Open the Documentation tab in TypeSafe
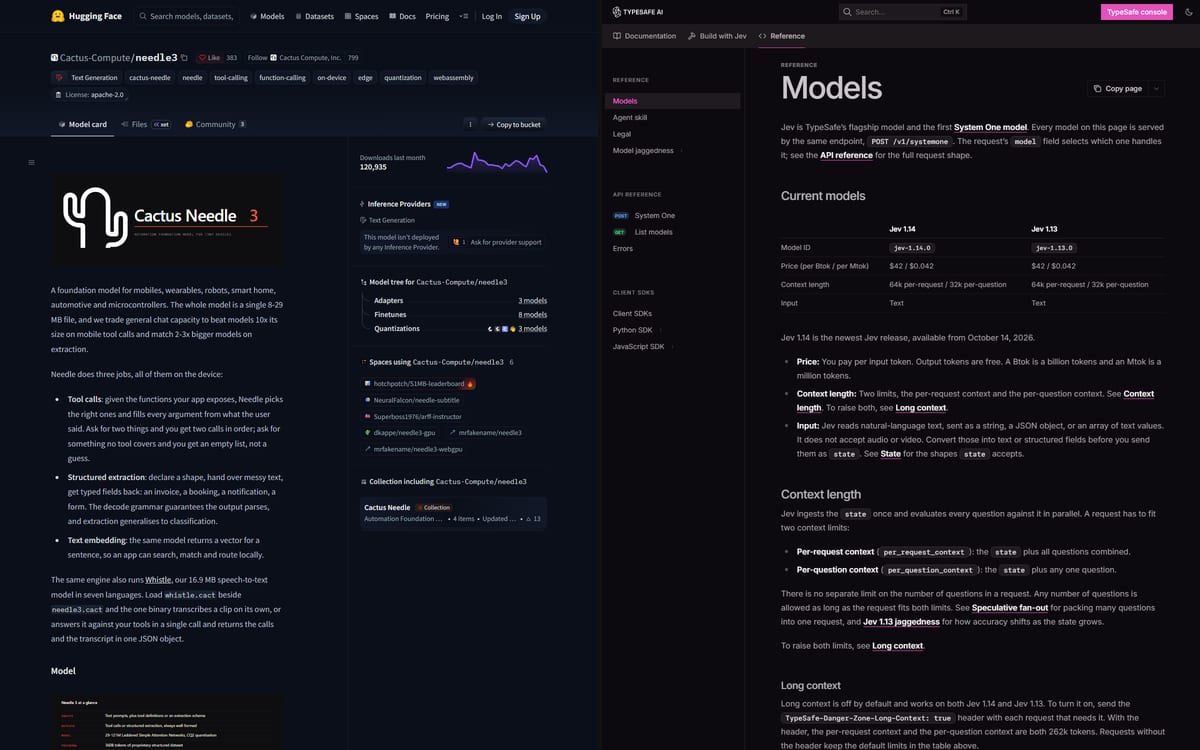 (x=644, y=36)
